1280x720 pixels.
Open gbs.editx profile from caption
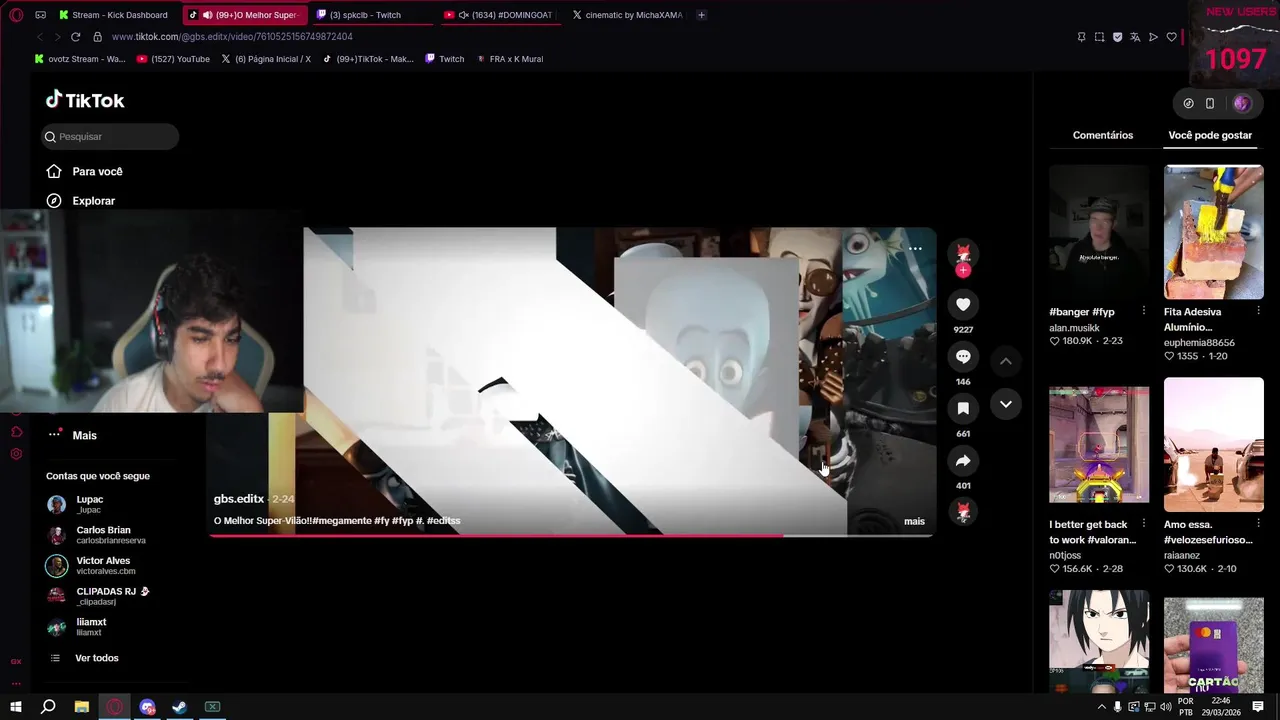[x=239, y=499]
